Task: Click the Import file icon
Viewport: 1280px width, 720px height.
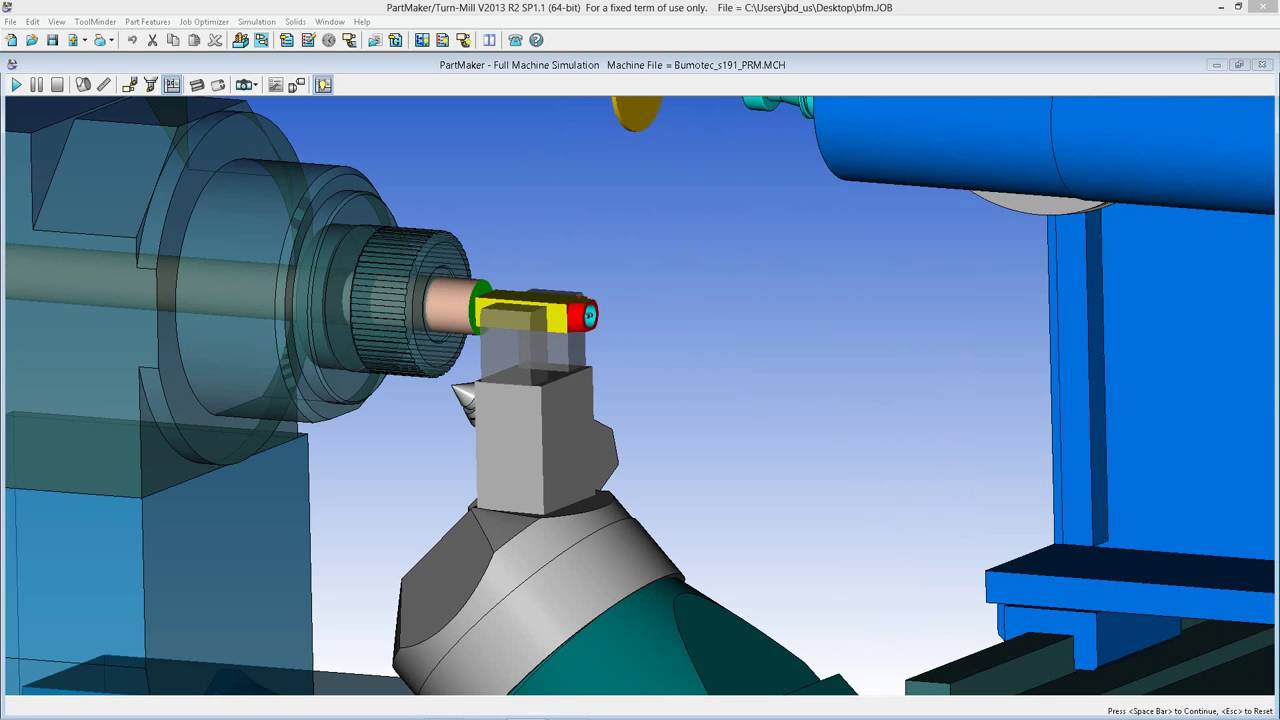Action: pos(73,40)
